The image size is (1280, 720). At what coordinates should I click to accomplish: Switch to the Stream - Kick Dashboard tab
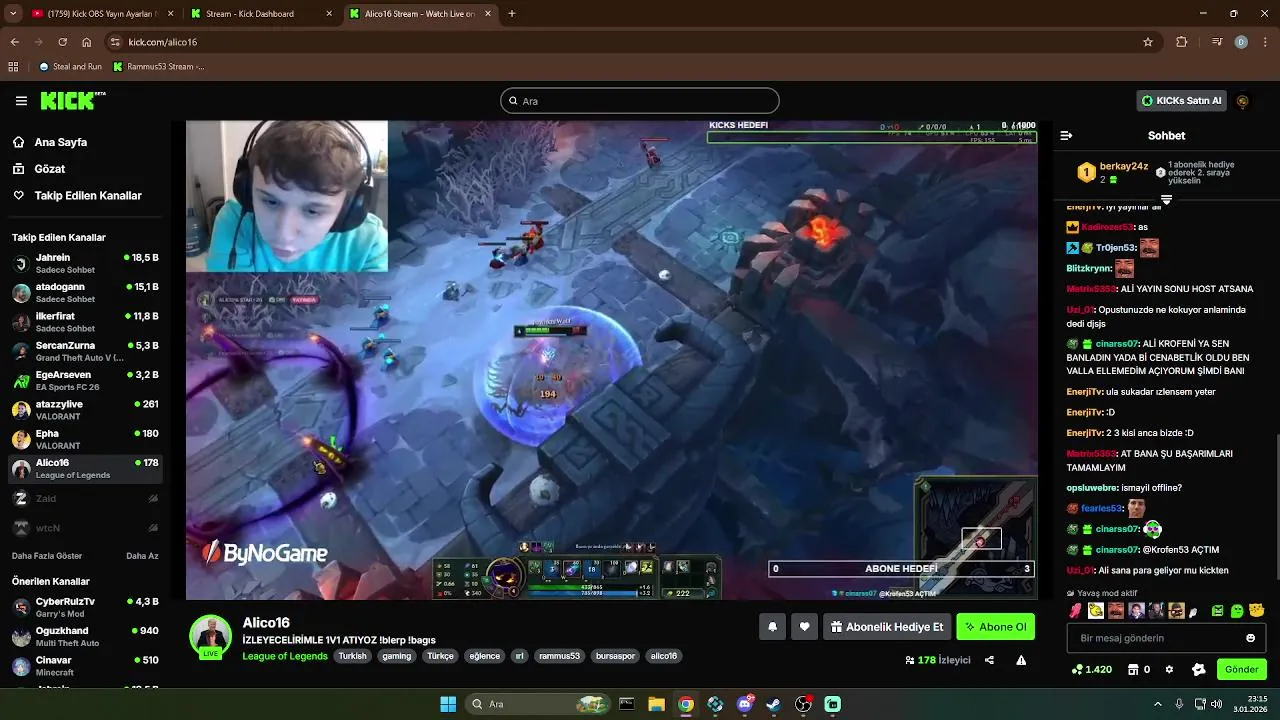pos(260,14)
